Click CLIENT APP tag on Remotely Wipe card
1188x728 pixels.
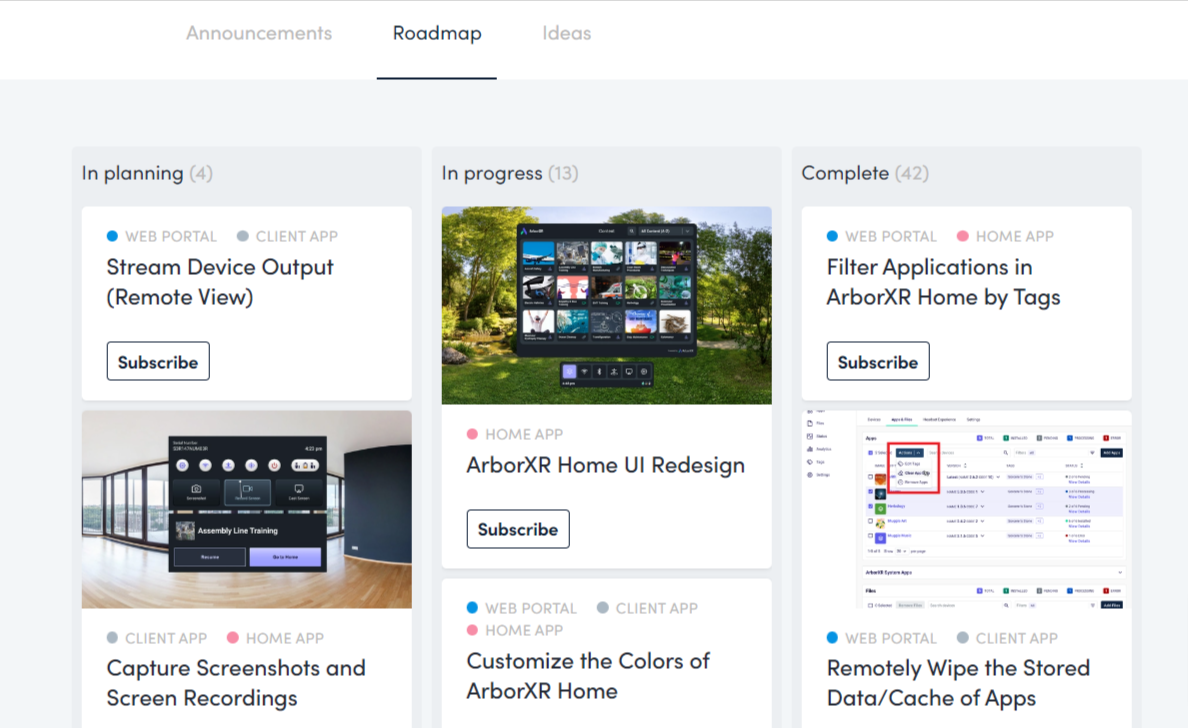click(1008, 638)
